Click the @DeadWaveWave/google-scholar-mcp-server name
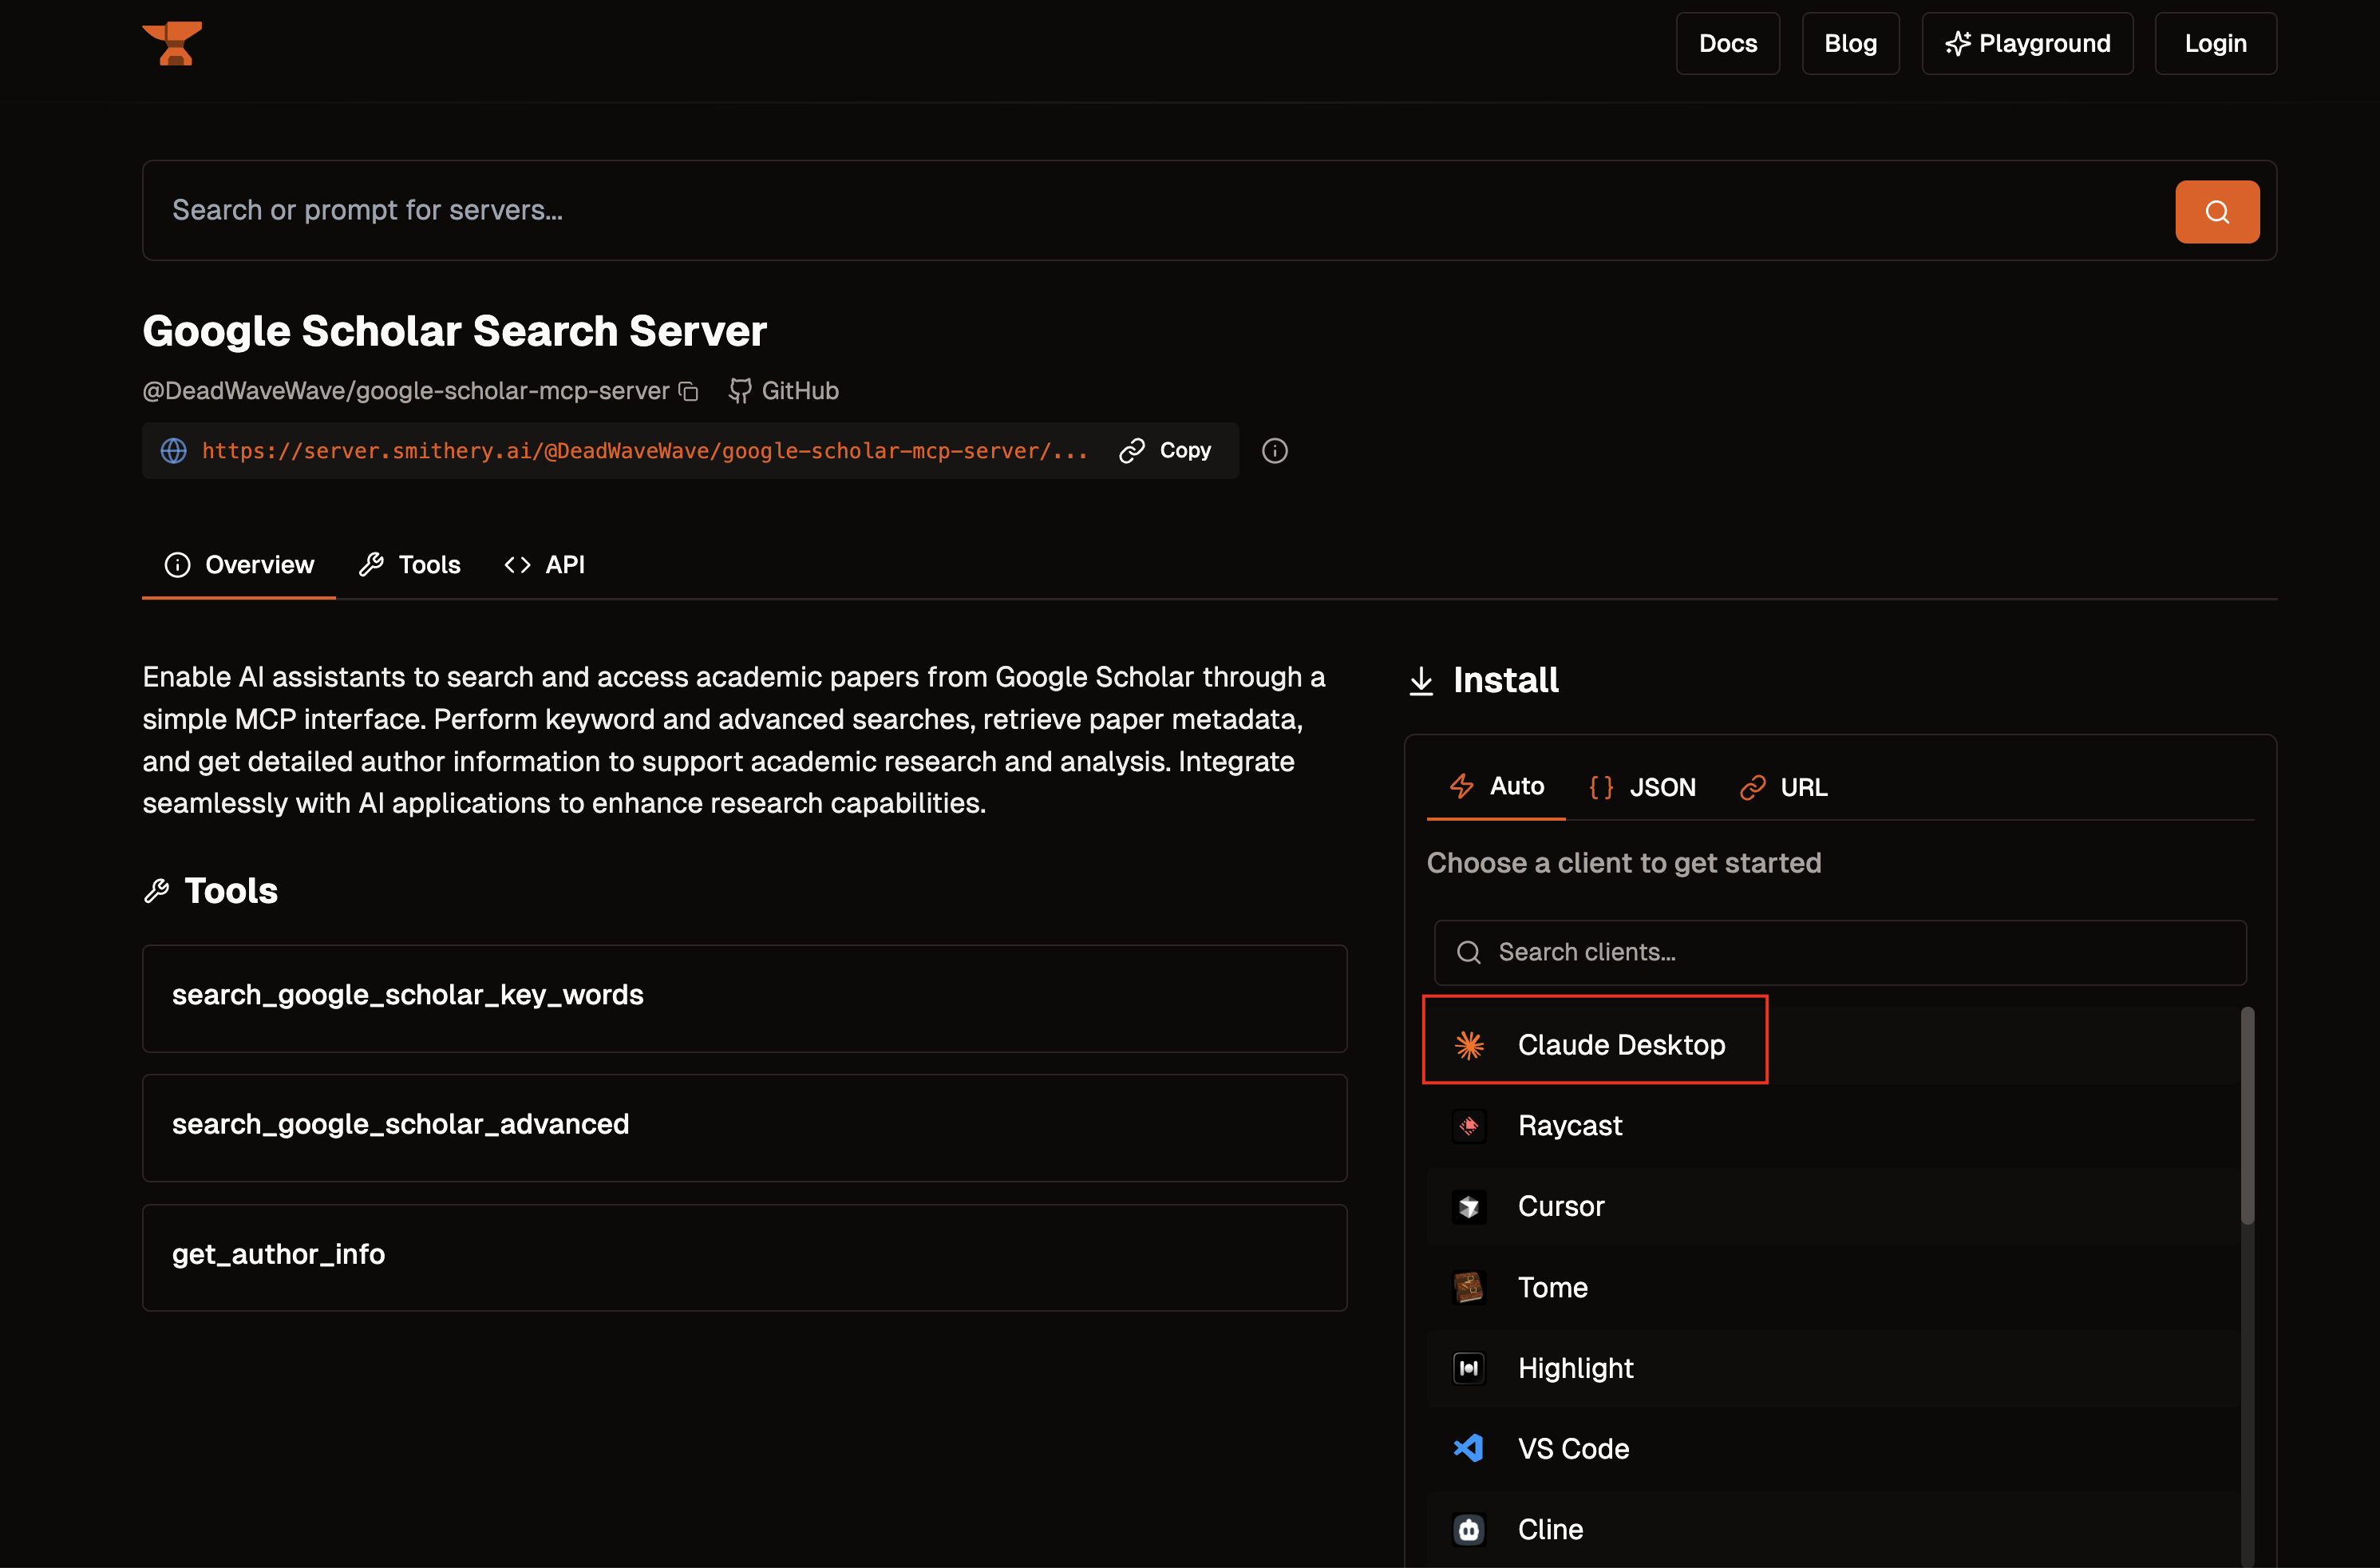Viewport: 2380px width, 1568px height. pyautogui.click(x=405, y=391)
